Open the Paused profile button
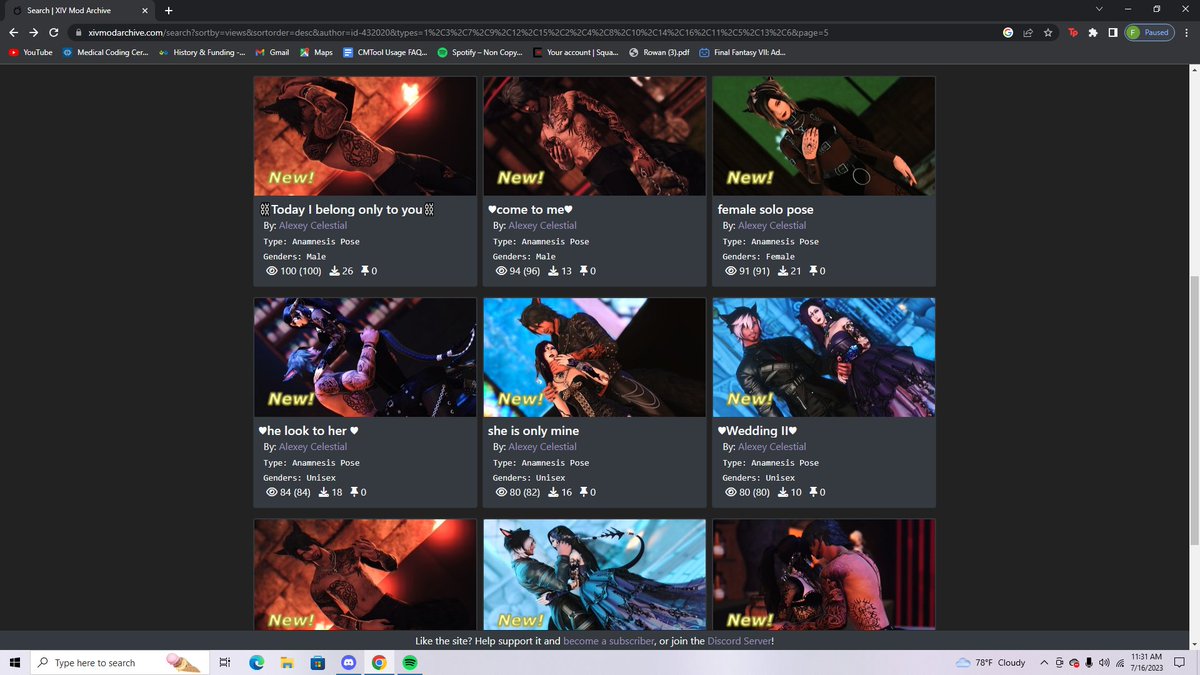The image size is (1200, 675). [x=1148, y=32]
